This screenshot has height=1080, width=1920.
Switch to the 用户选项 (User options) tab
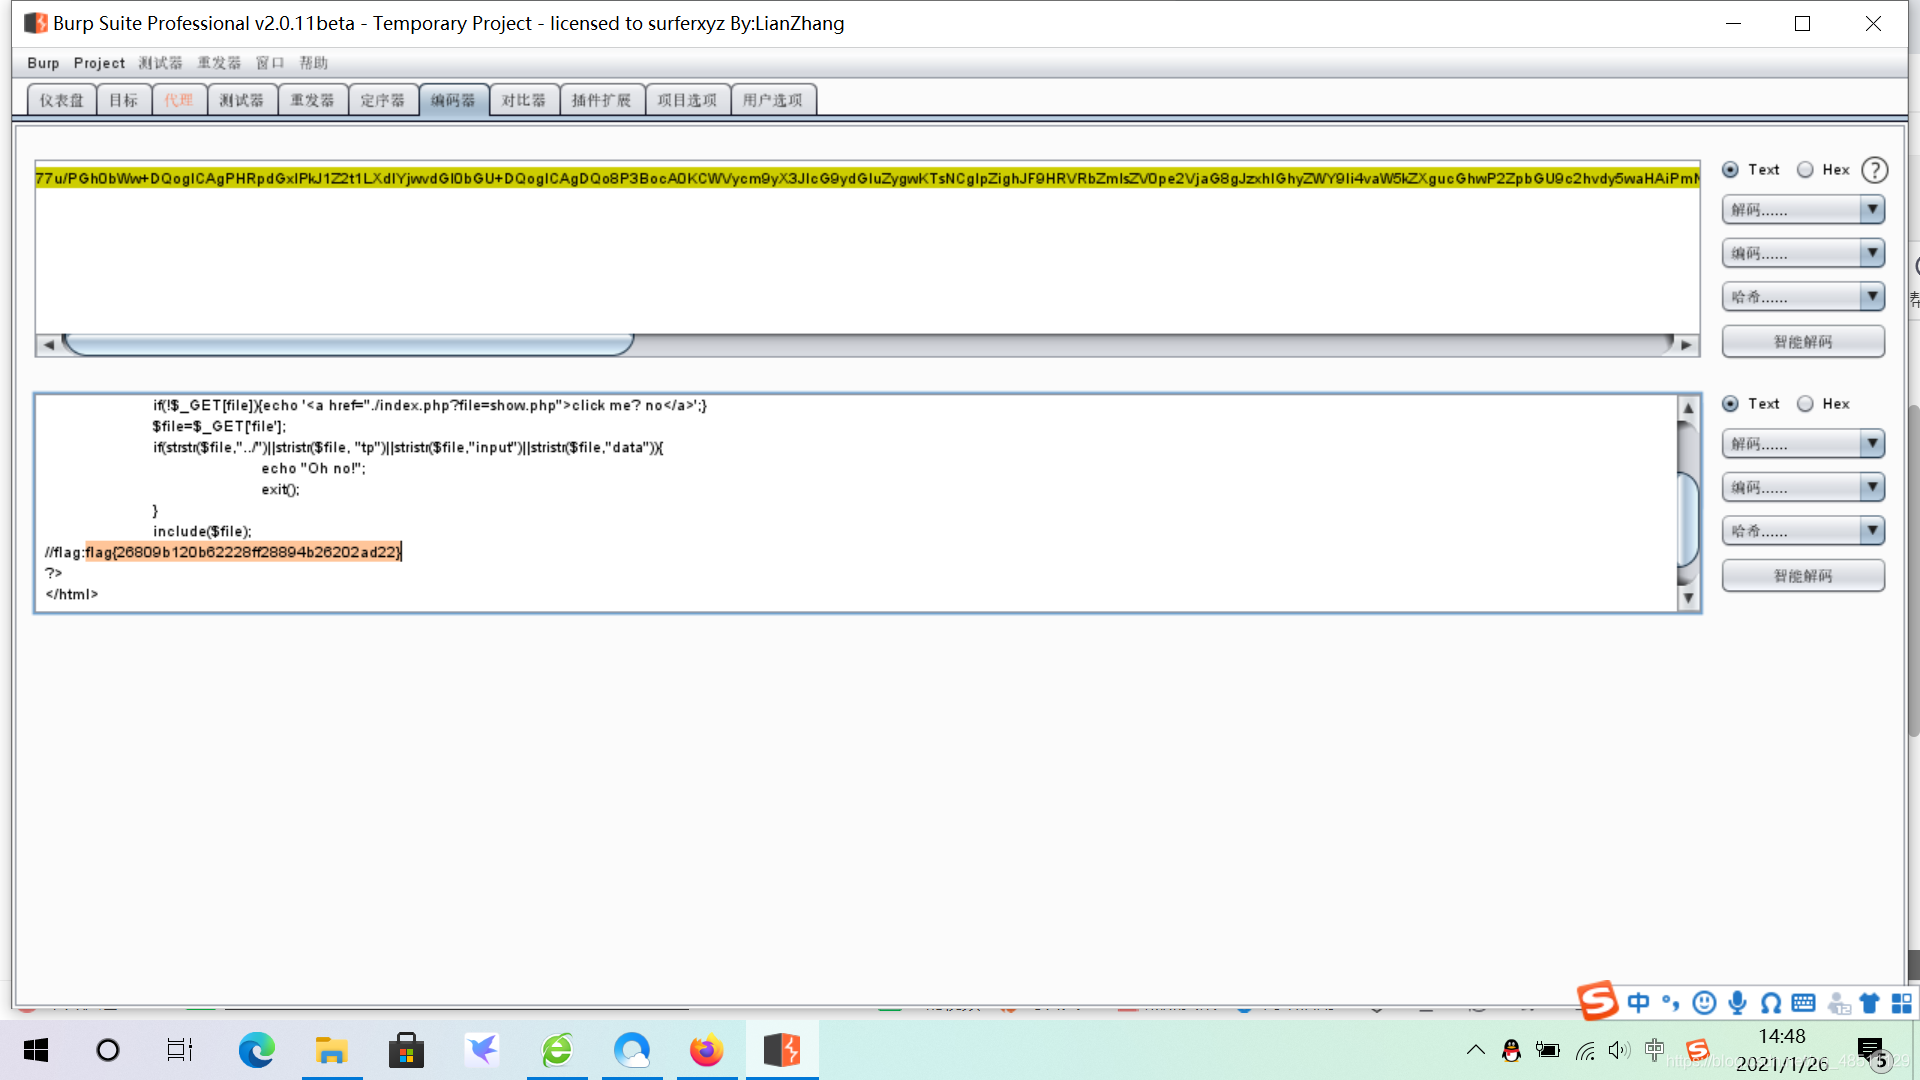(x=773, y=100)
